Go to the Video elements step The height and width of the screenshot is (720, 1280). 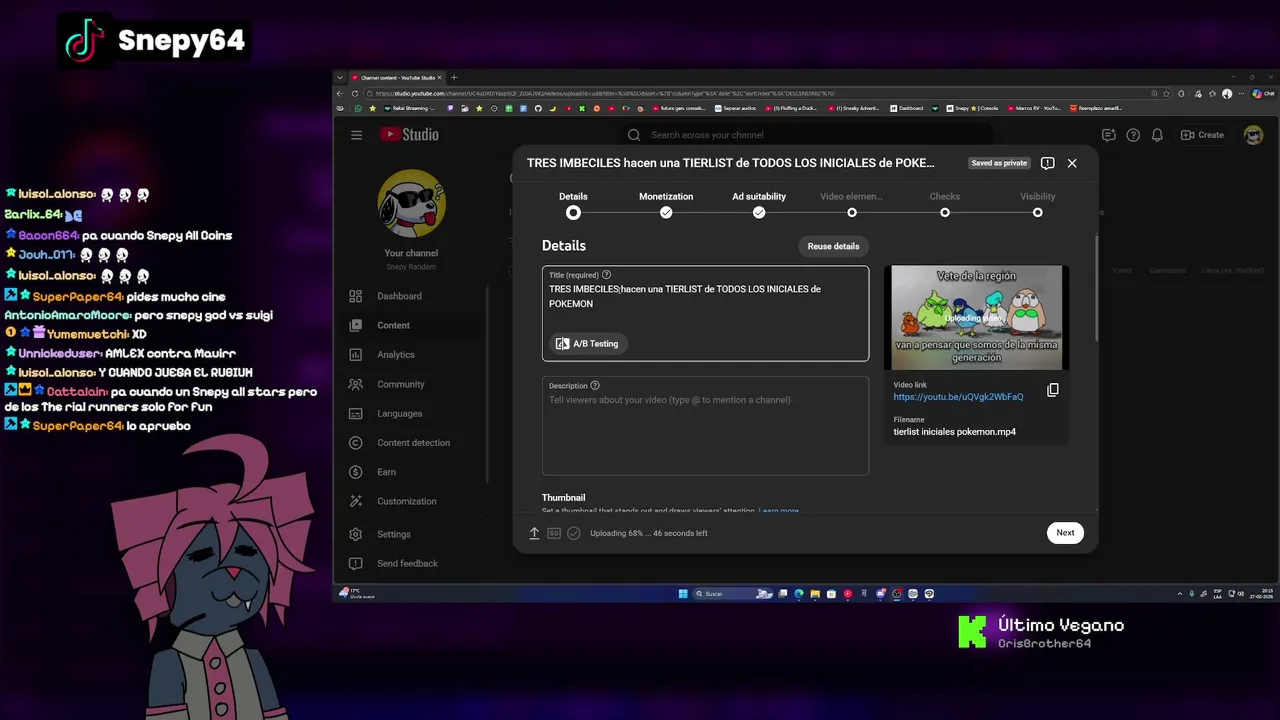(x=852, y=203)
